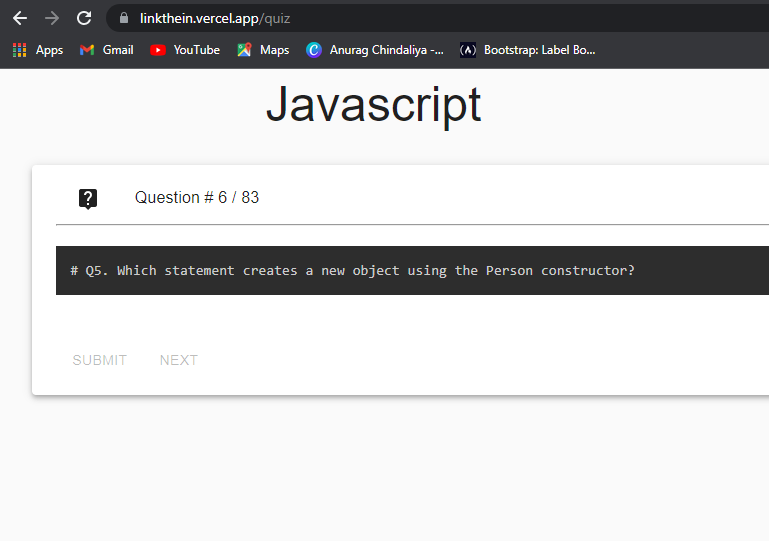Click the Maps pin icon
The image size is (769, 541).
point(244,50)
